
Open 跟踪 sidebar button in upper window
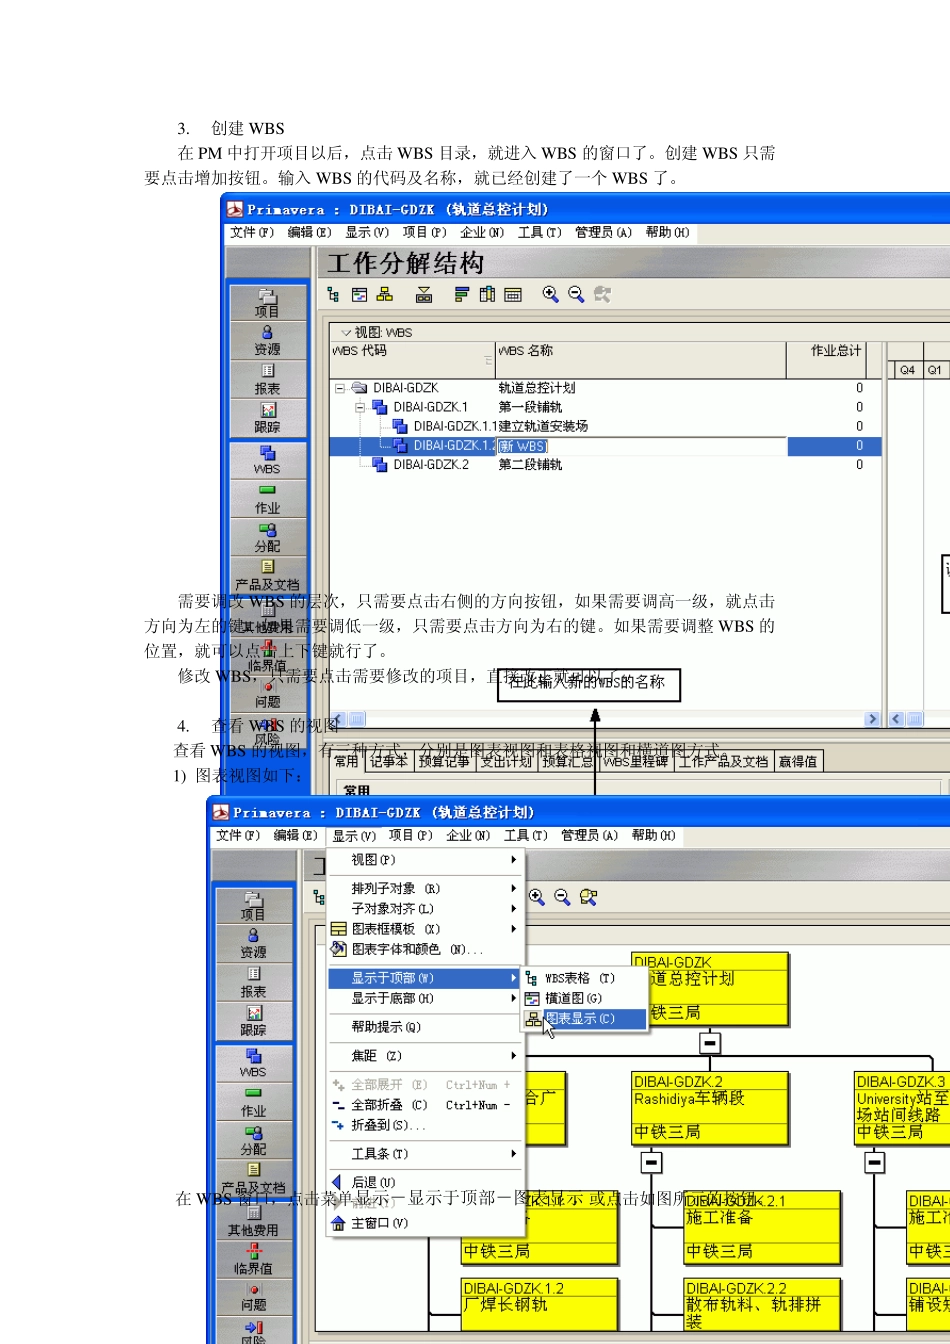[267, 418]
